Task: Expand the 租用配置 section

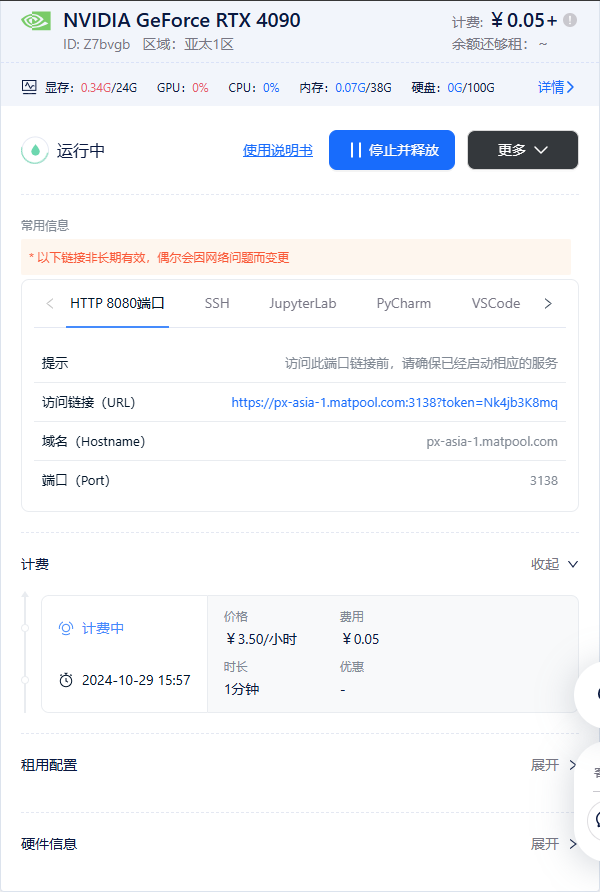Action: 554,765
